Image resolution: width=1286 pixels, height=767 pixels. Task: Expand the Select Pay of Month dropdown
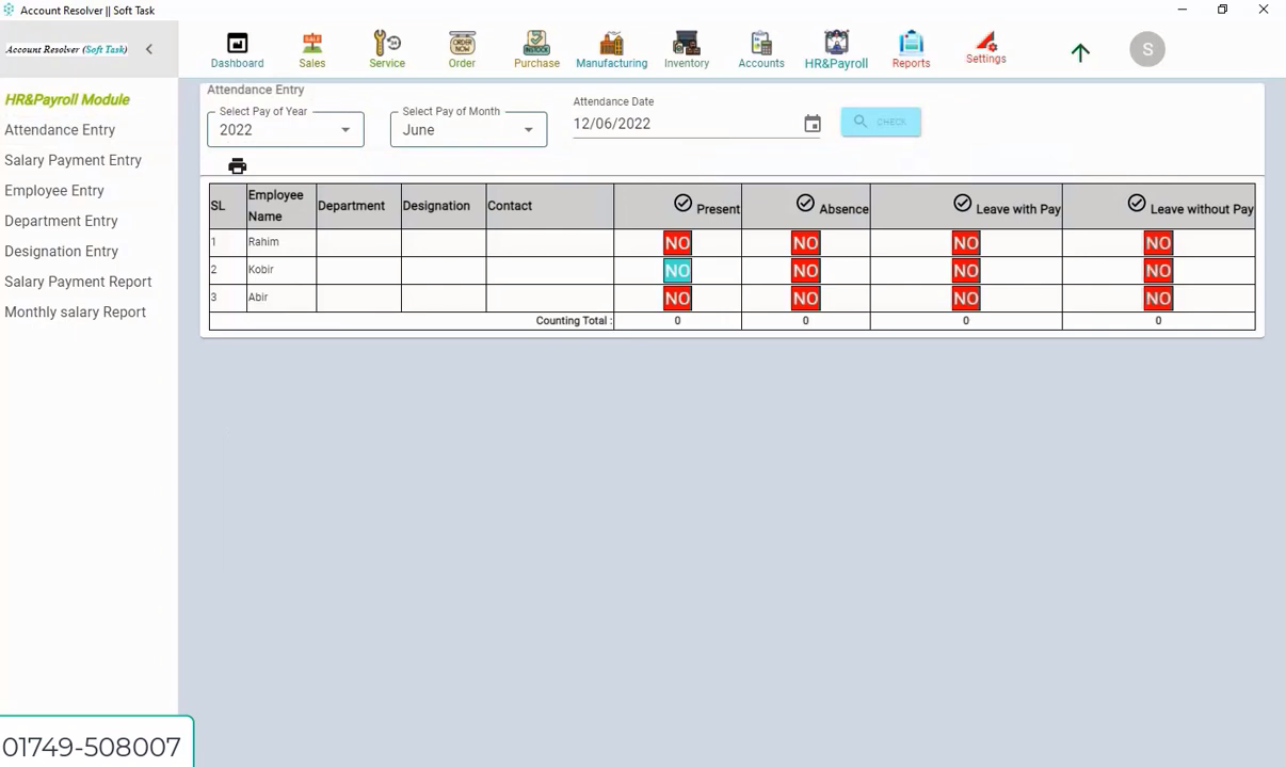pyautogui.click(x=528, y=129)
